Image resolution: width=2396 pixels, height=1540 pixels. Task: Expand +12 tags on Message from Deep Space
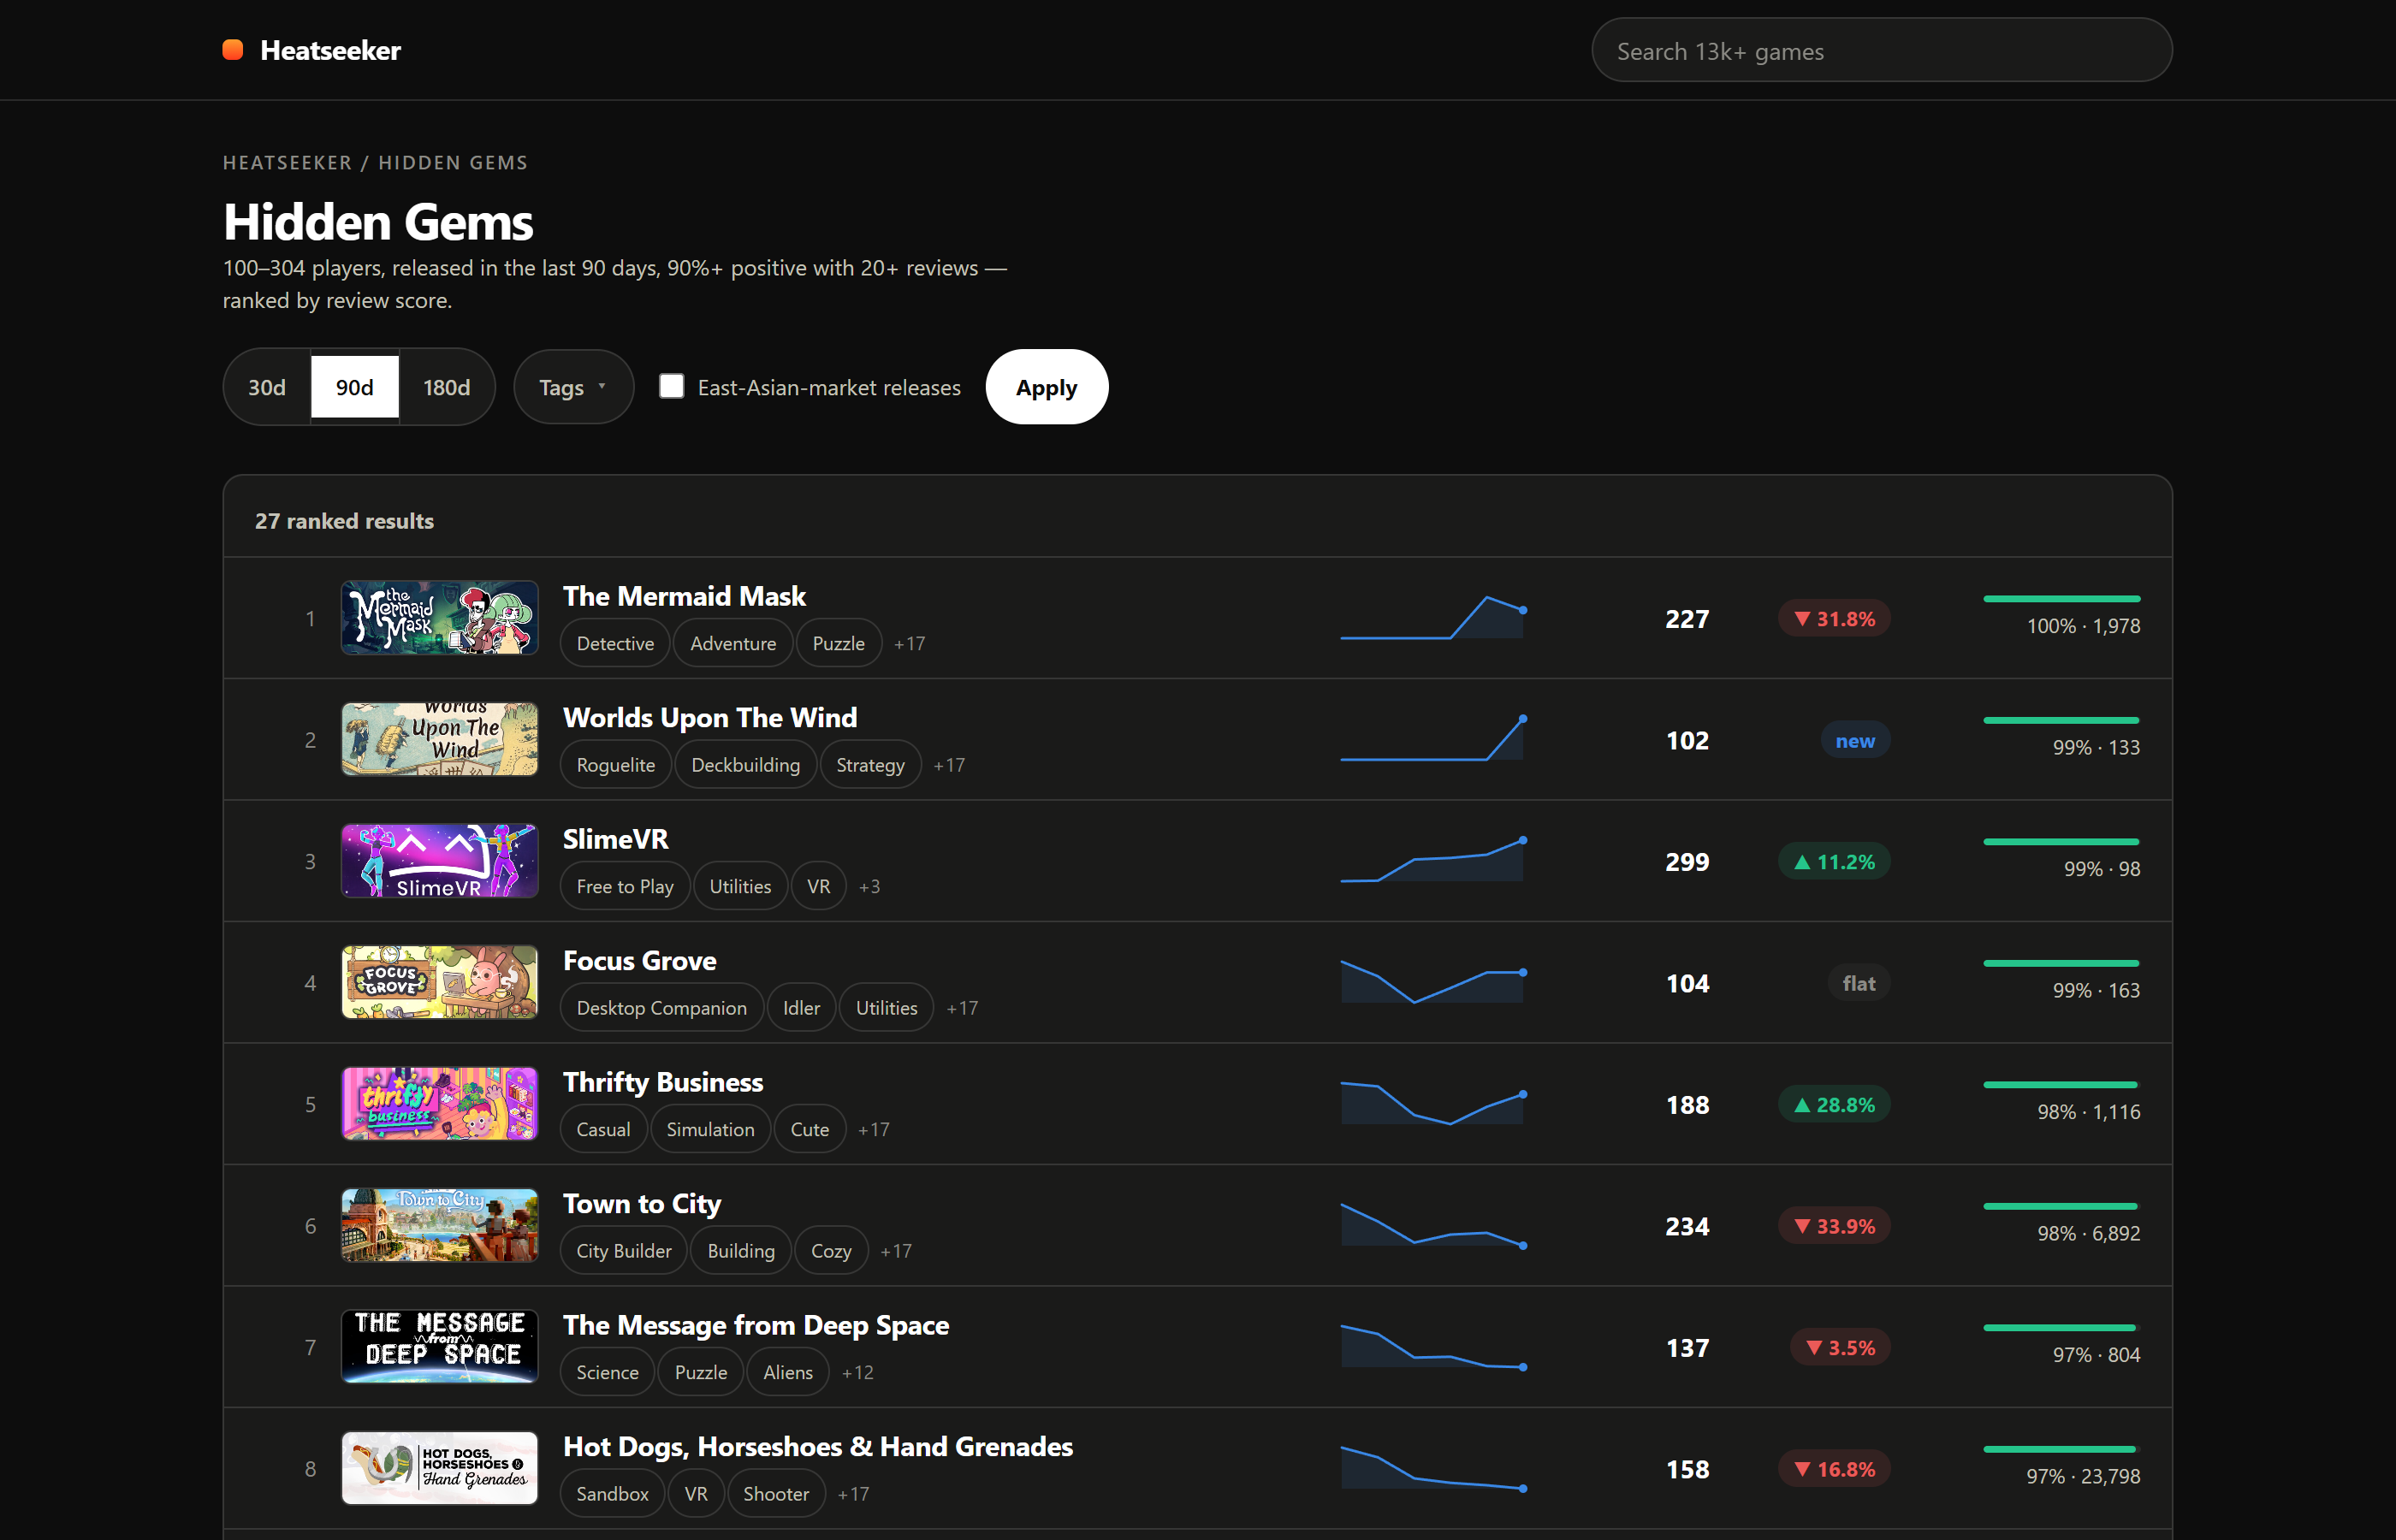tap(858, 1372)
